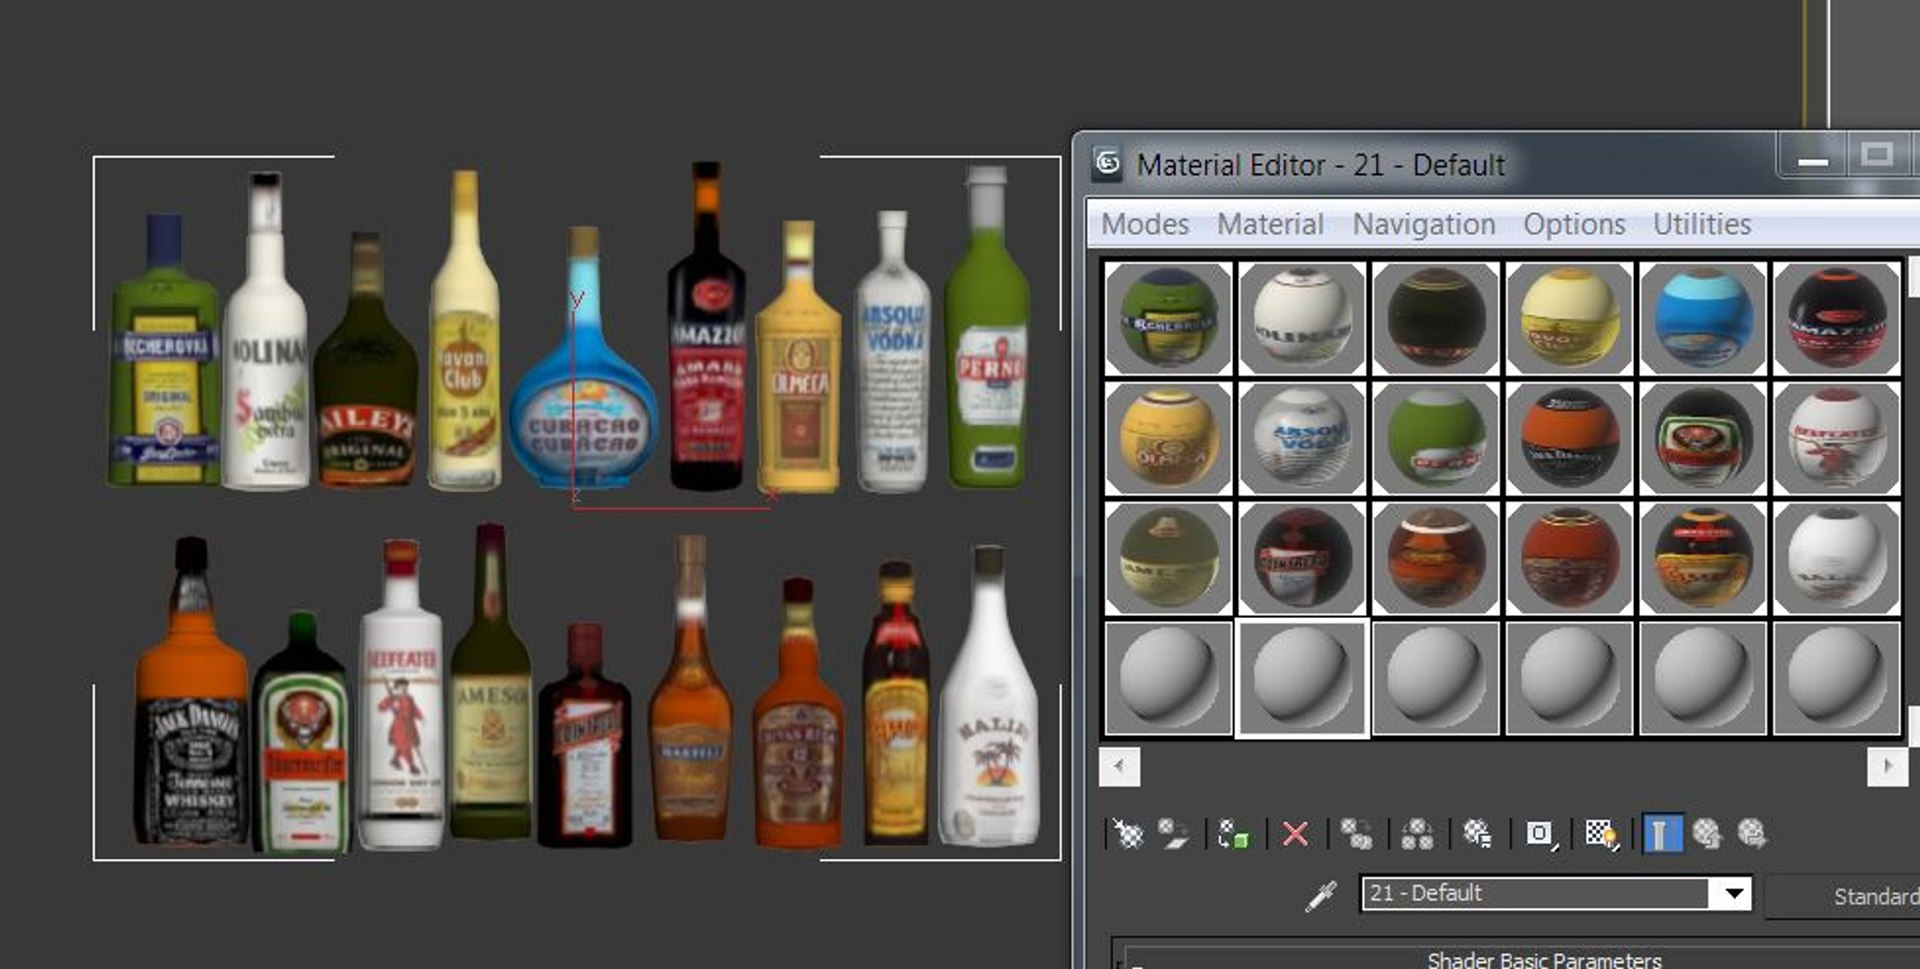Open the Material menu
1920x969 pixels.
coord(1270,224)
